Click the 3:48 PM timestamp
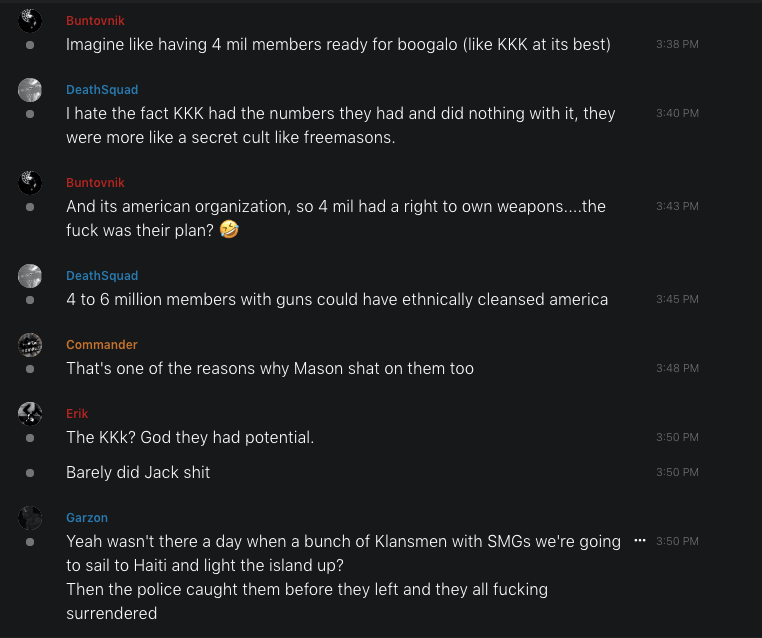762x638 pixels. [677, 368]
